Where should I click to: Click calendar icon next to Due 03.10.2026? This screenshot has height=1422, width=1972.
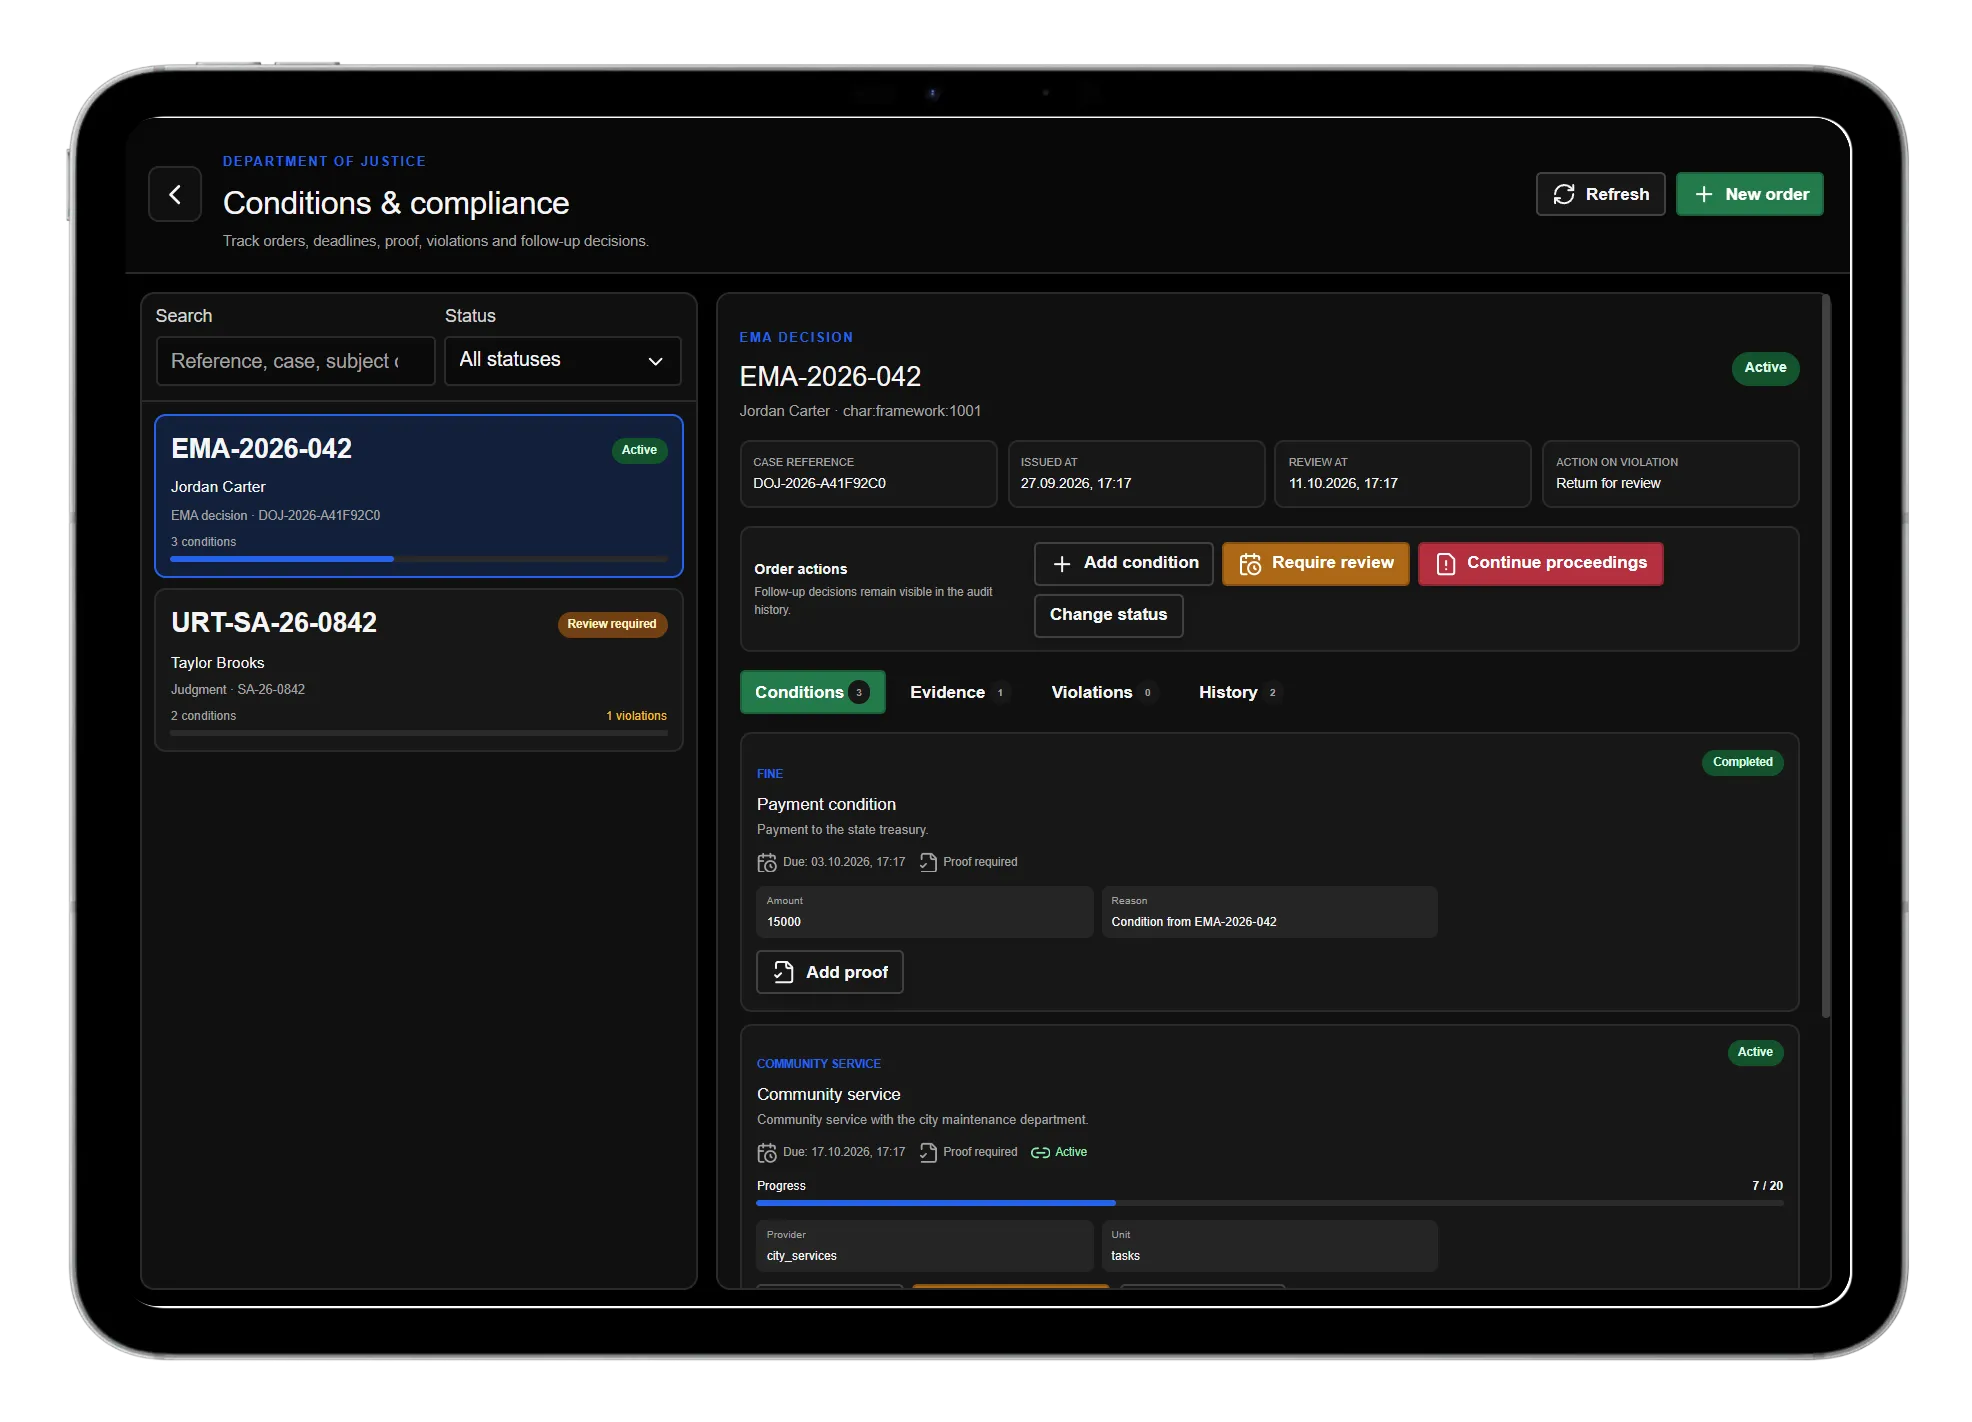[x=767, y=862]
